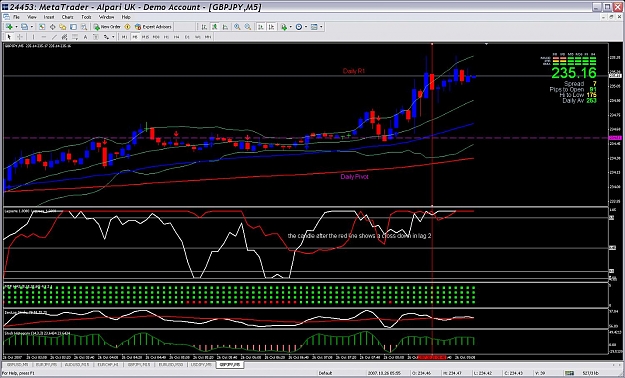Switch to the H4 timeframe
This screenshot has width=625, height=378.
(177, 37)
